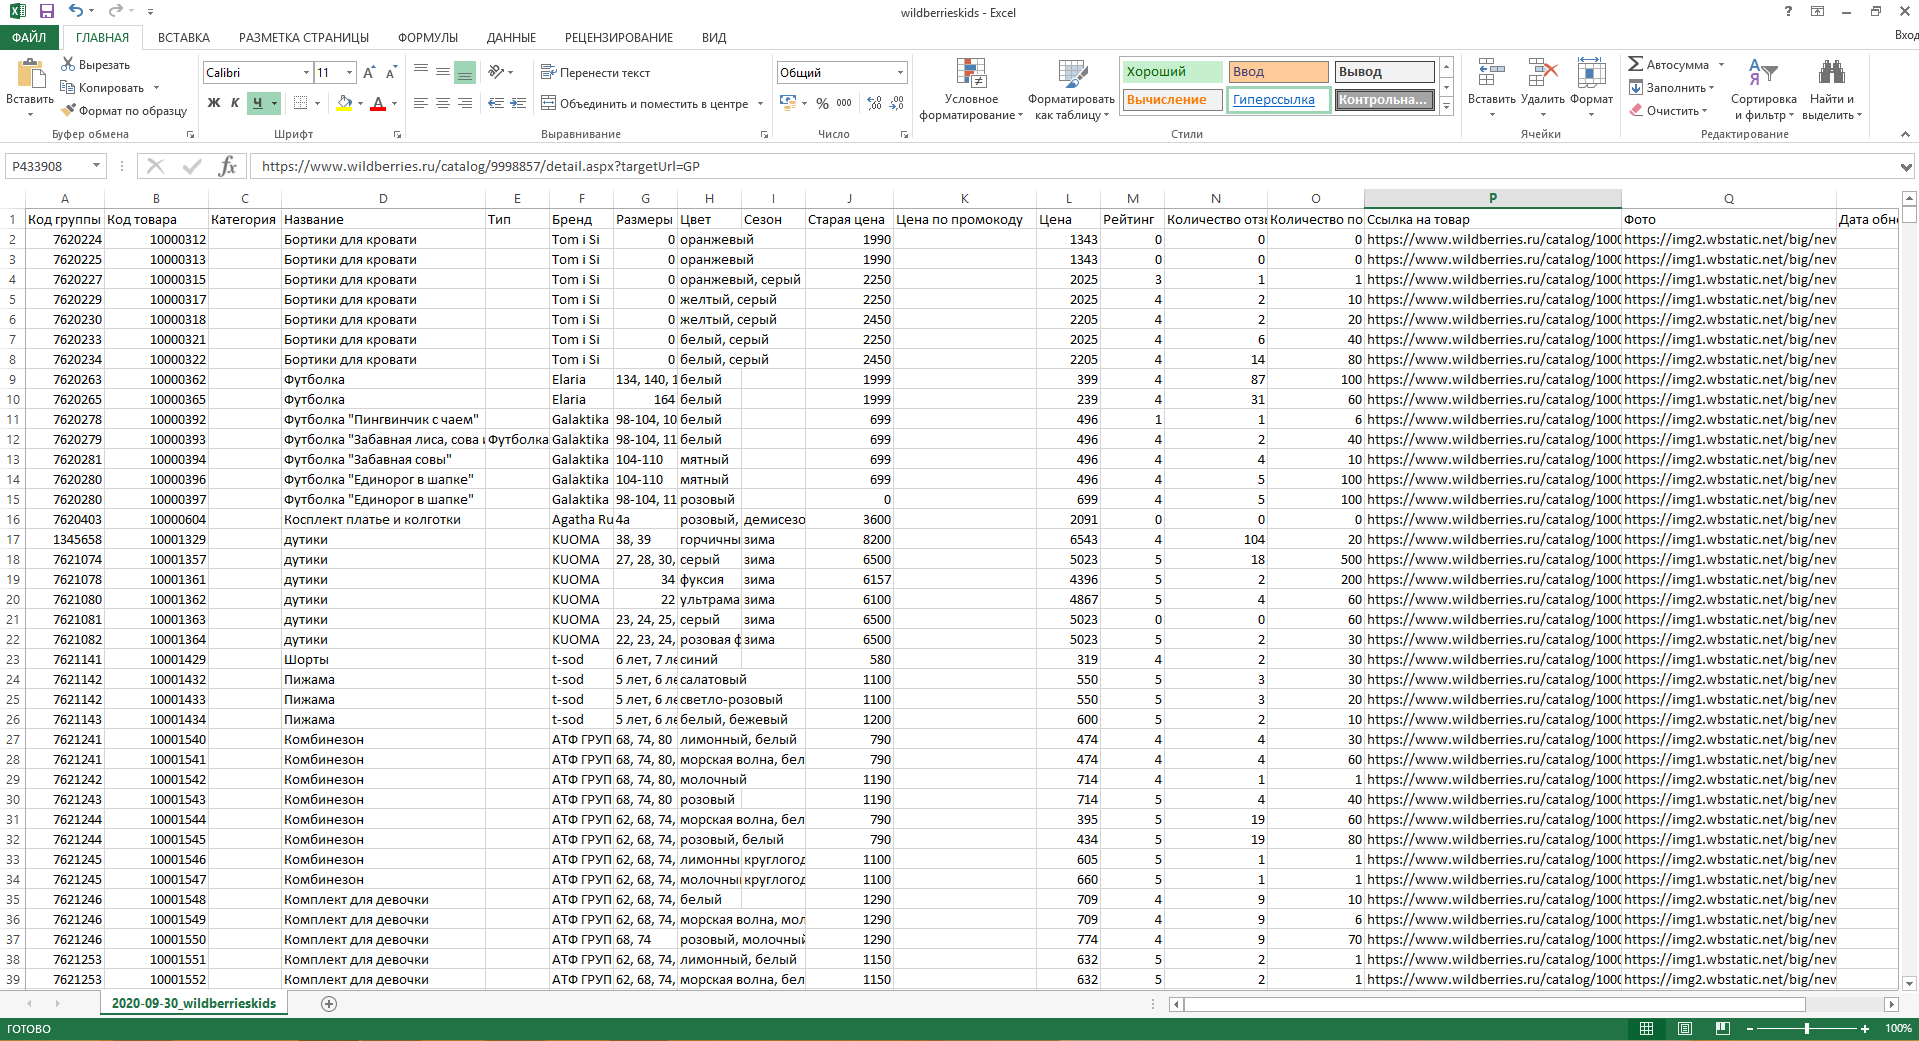Switch to the РЕЦЕНЗИРОВАНИЕ tab
Image resolution: width=1919 pixels, height=1041 pixels.
tap(619, 37)
